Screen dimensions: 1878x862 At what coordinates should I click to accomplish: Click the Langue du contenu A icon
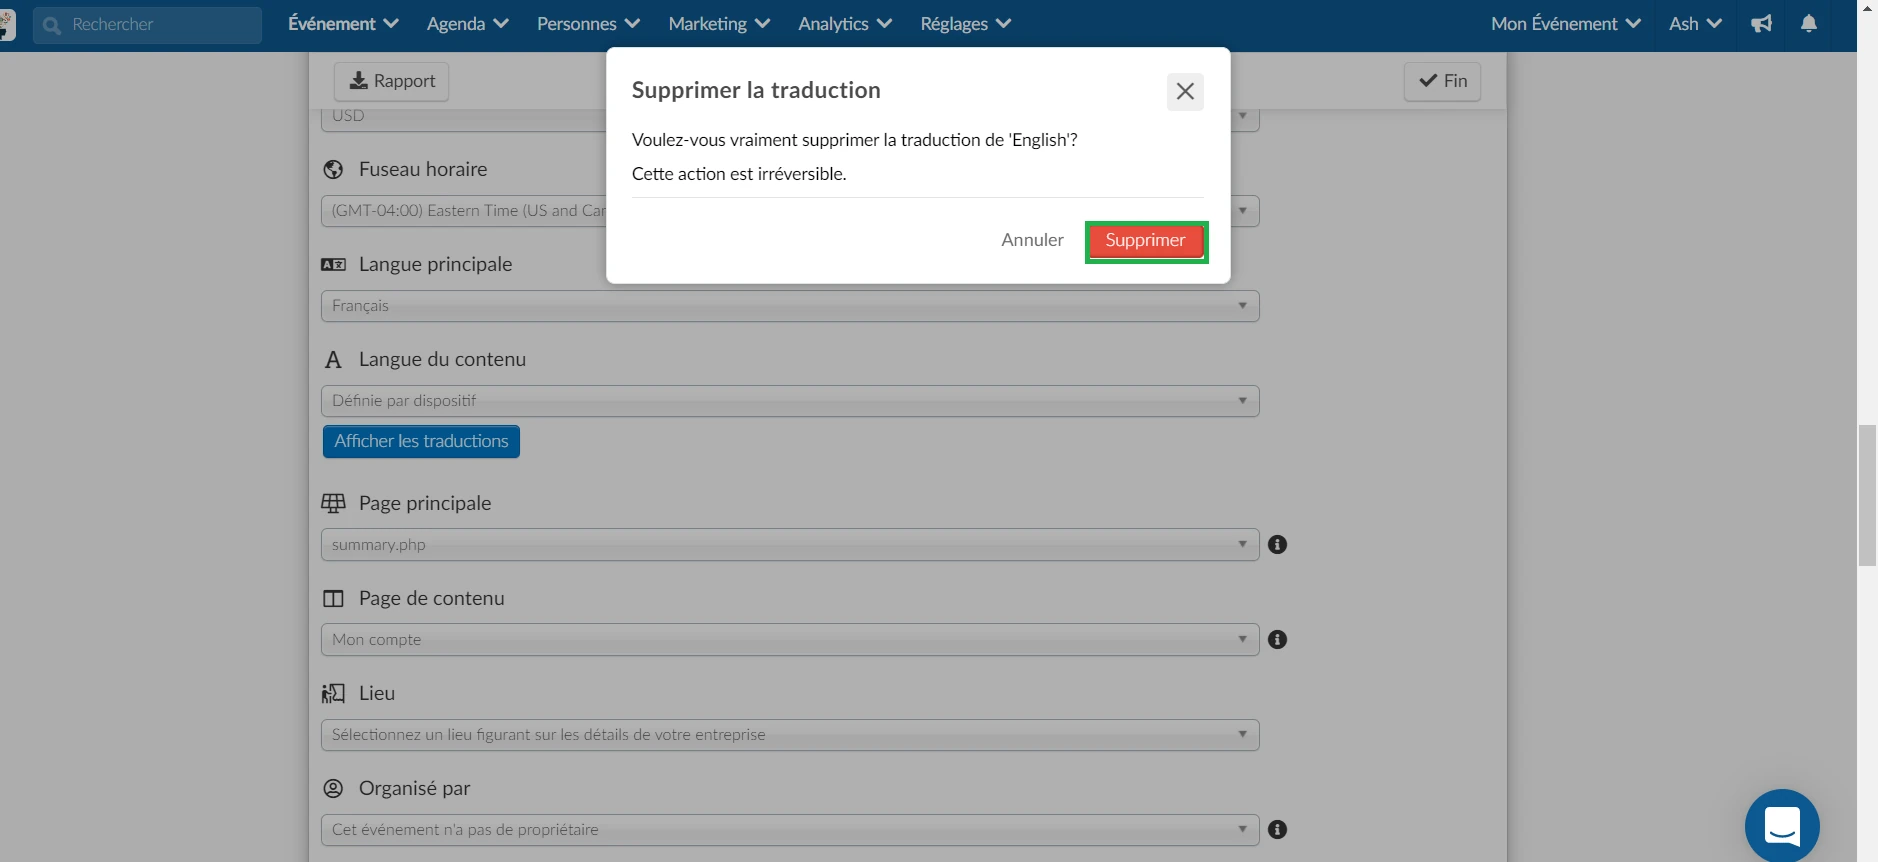tap(333, 360)
